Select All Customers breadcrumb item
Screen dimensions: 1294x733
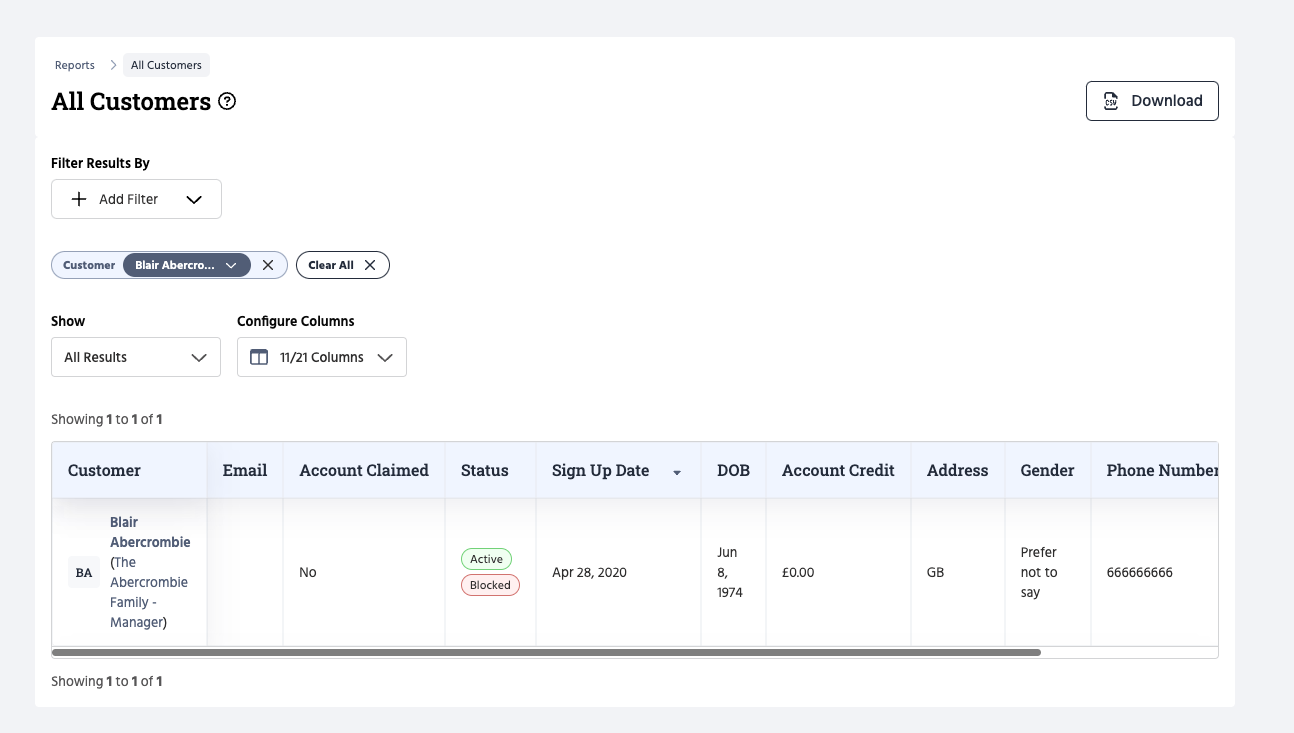pyautogui.click(x=166, y=65)
